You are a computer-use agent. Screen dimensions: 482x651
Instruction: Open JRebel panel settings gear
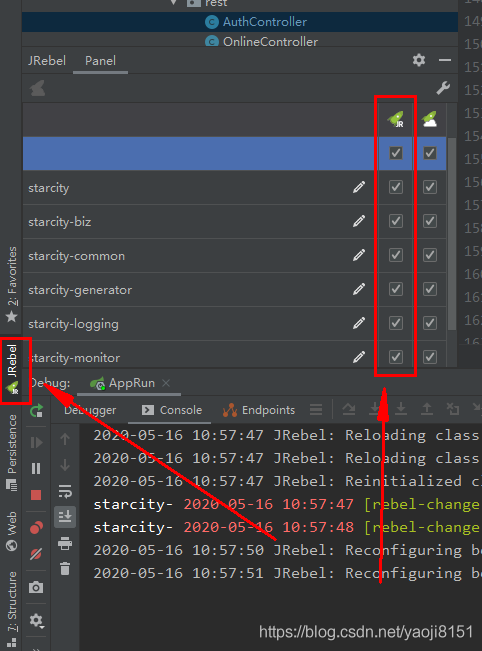[419, 60]
